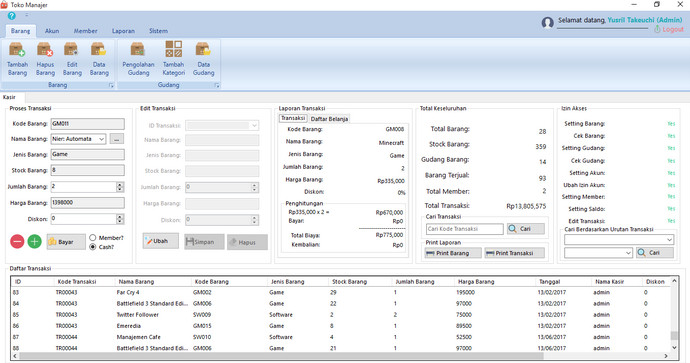Open the Nama Barang dropdown
690x363 pixels.
(x=101, y=139)
